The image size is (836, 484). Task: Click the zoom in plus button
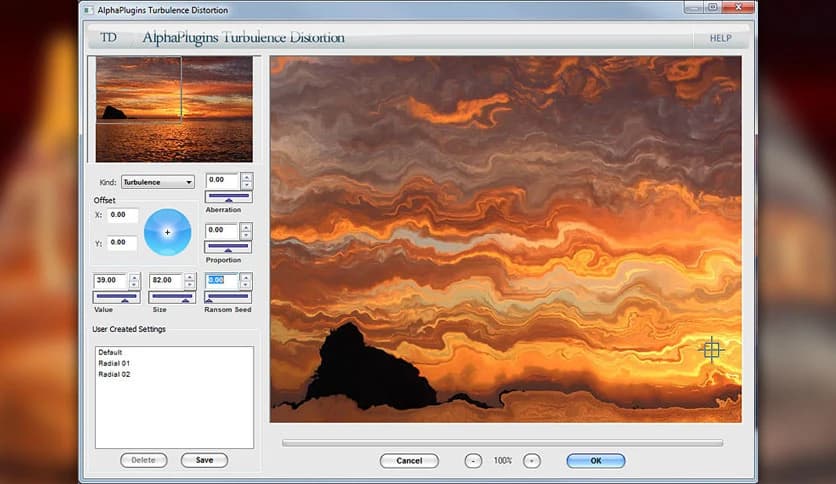coord(532,461)
